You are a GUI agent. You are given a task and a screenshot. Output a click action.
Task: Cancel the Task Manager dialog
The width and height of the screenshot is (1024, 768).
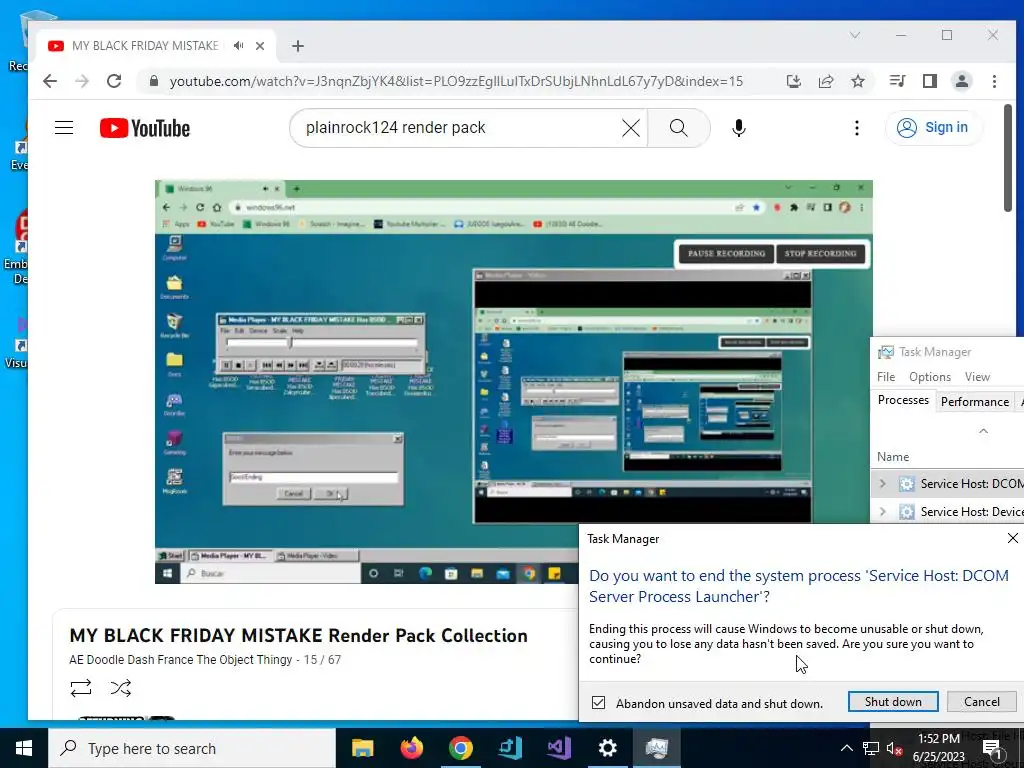coord(982,701)
